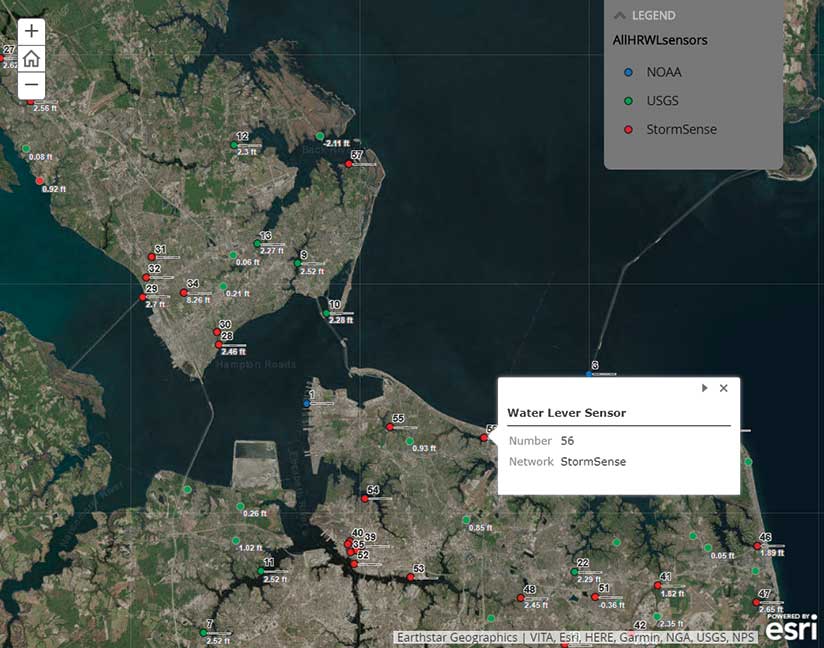Click USGS sensor marker 7
This screenshot has width=824, height=648.
click(x=203, y=632)
